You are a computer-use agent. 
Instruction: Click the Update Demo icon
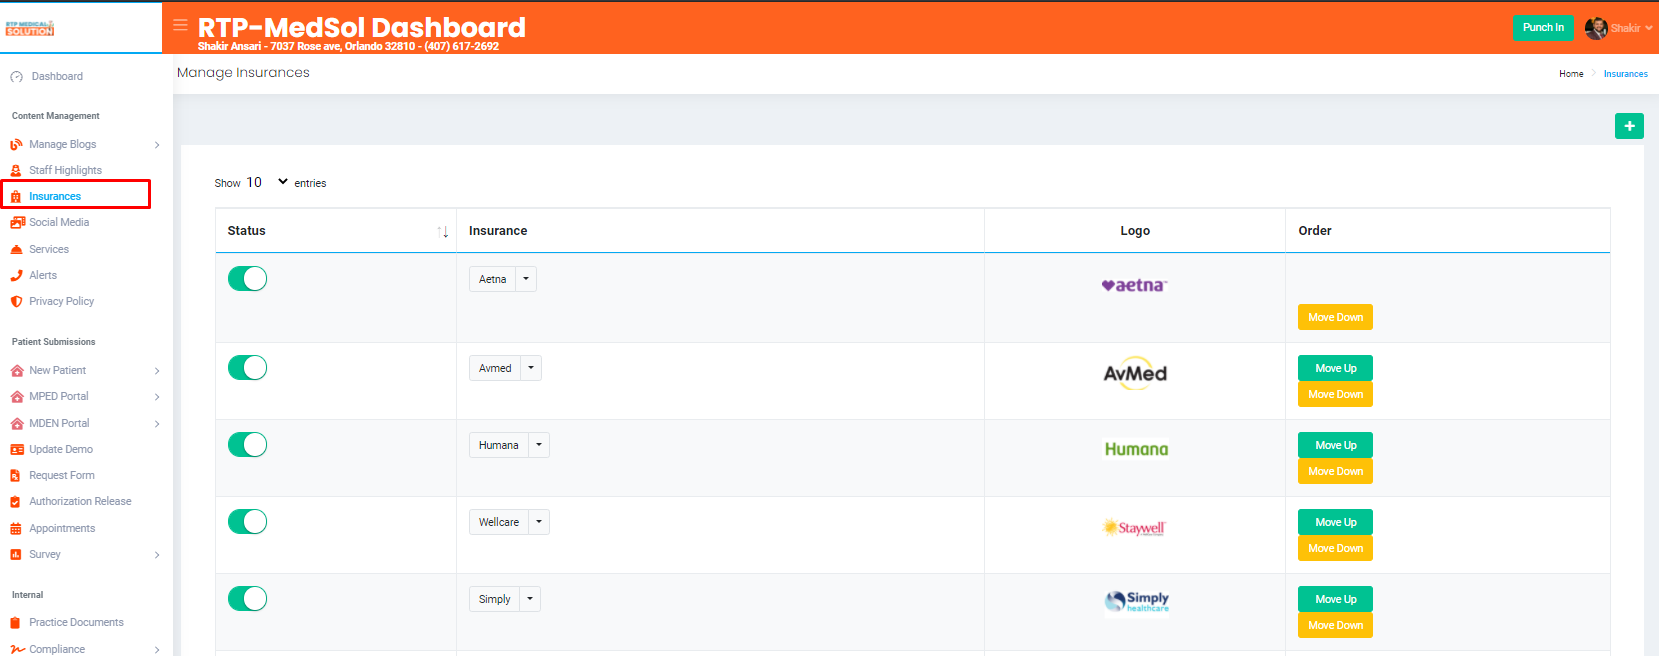[x=17, y=450]
